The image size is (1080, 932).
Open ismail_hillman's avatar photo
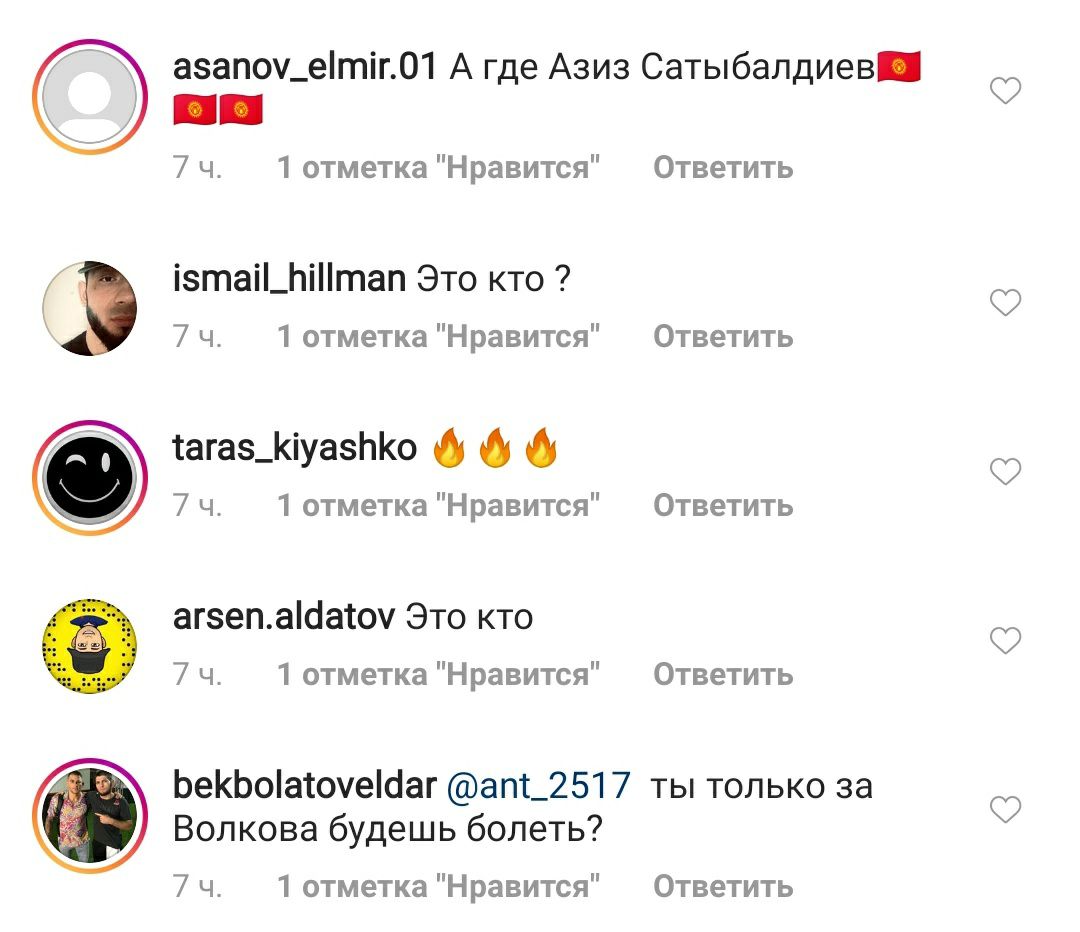90,308
